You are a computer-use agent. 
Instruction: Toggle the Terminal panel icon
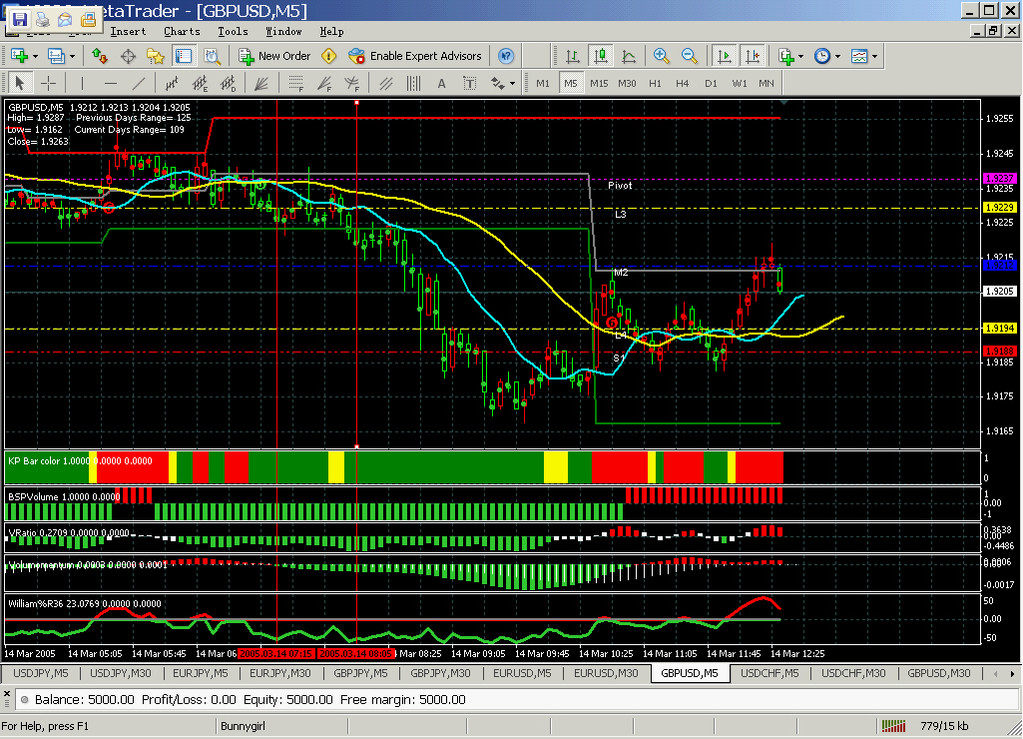pos(183,56)
